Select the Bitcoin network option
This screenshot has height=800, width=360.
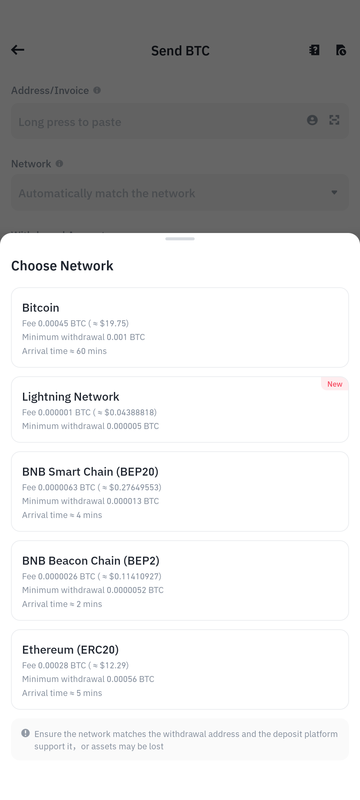point(180,328)
